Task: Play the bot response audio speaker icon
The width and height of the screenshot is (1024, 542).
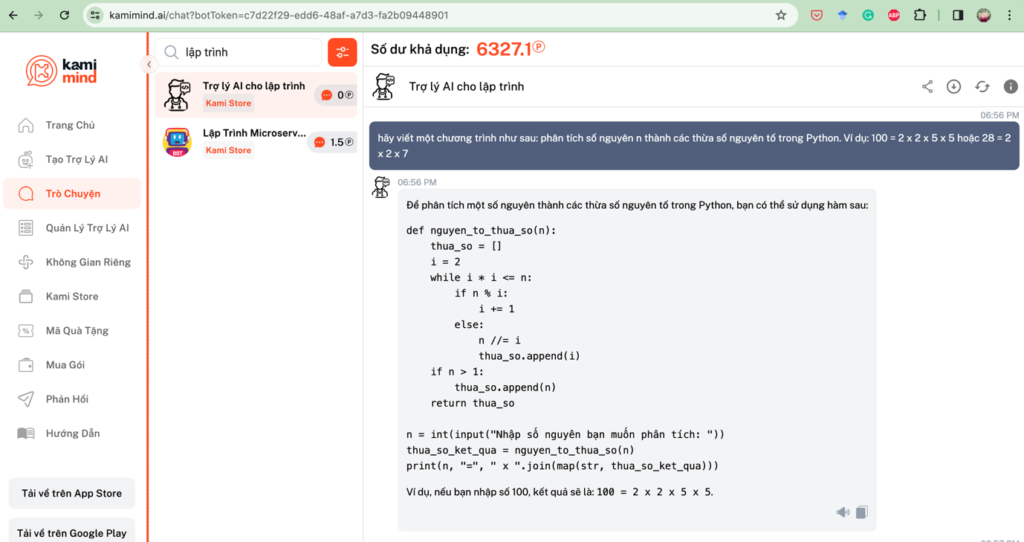Action: (843, 512)
